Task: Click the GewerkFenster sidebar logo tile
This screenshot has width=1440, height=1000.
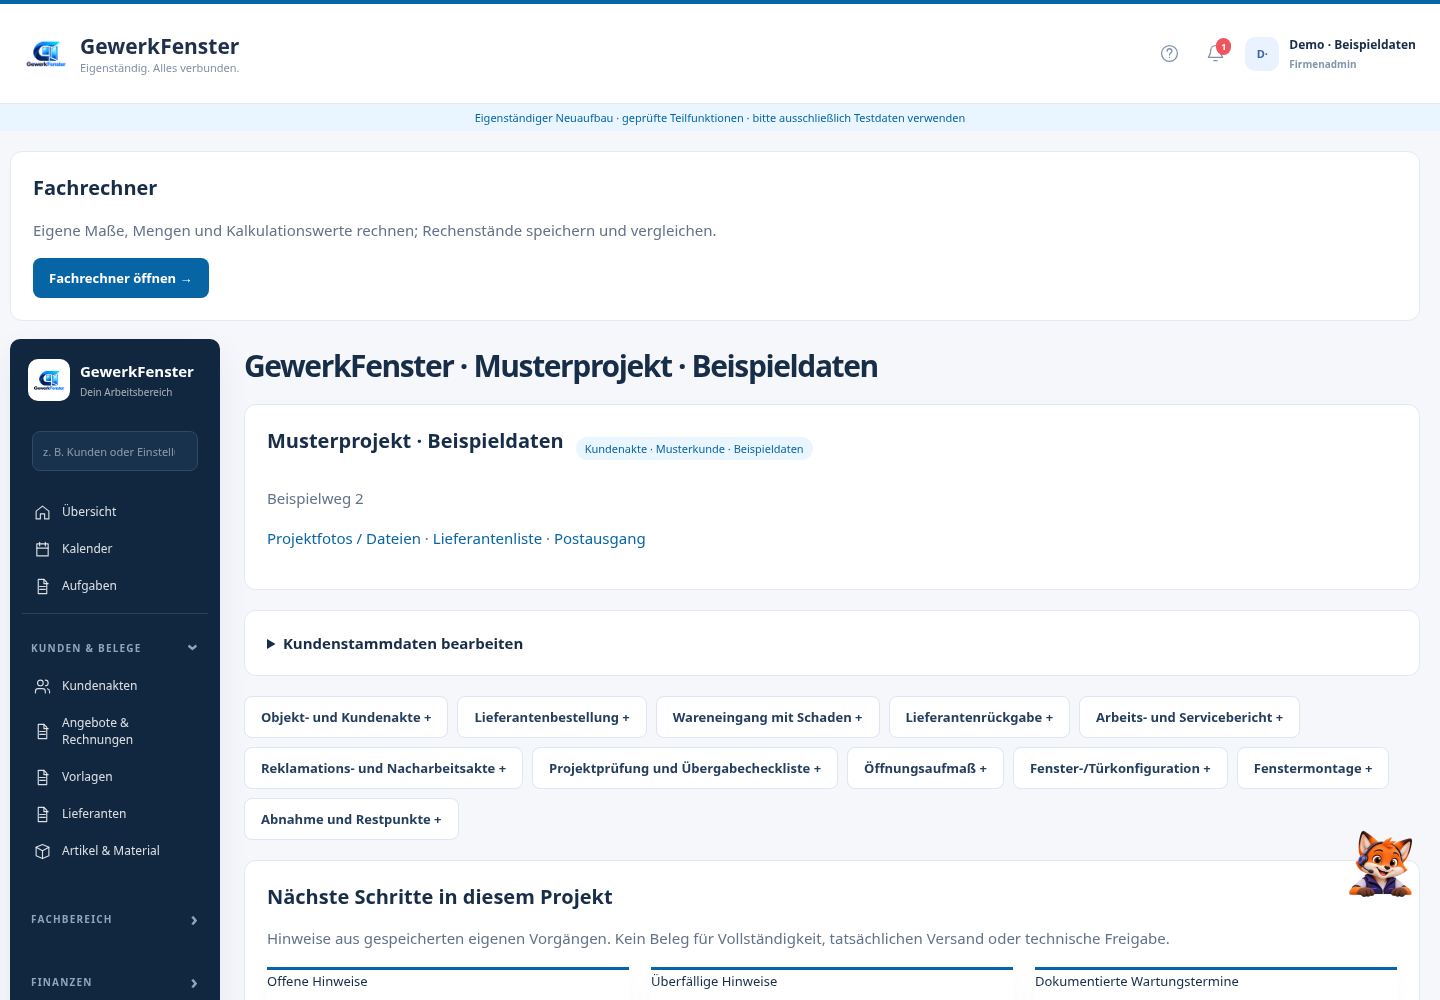Action: [49, 380]
